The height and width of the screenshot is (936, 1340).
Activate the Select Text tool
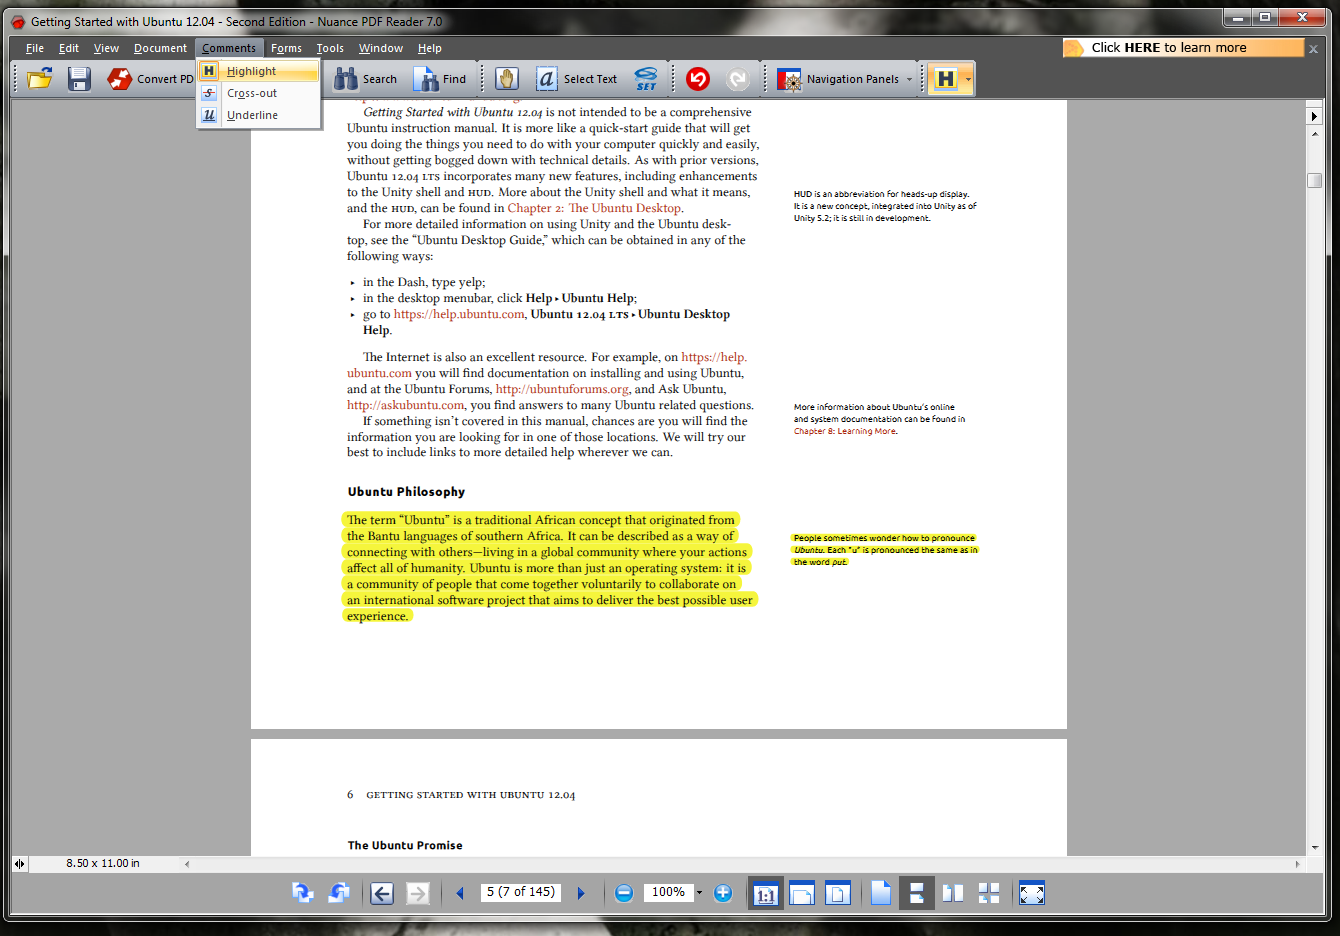click(576, 79)
